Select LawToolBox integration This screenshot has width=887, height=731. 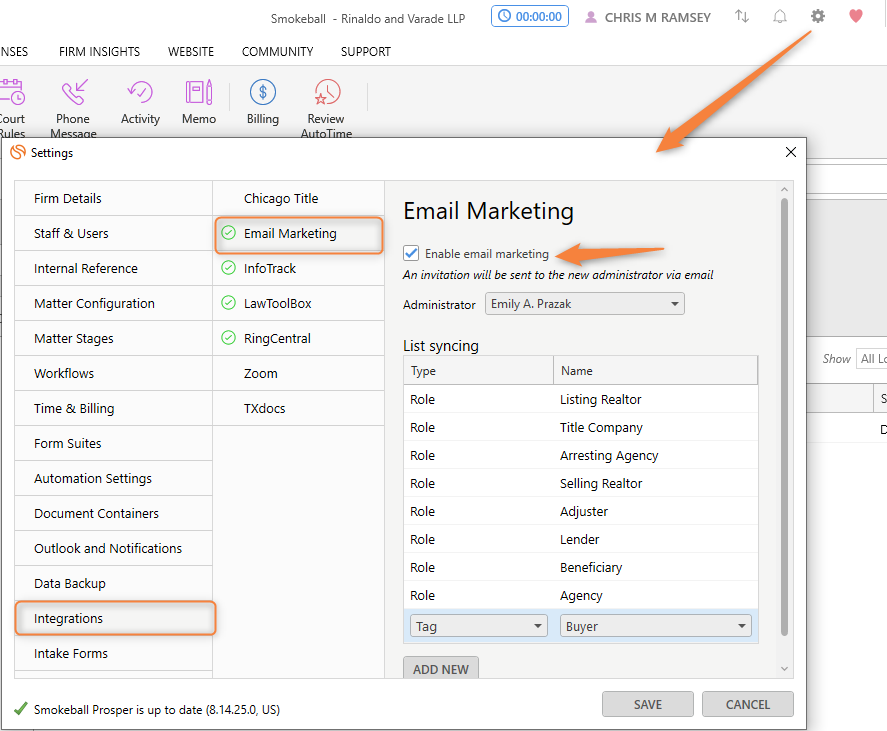[x=299, y=304]
